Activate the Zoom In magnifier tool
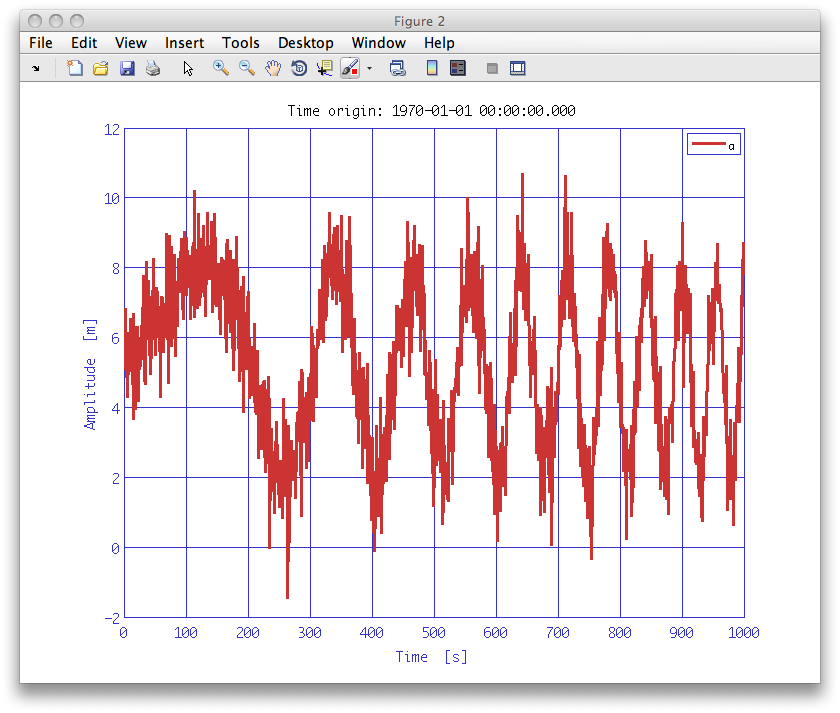This screenshot has height=713, width=840. [x=221, y=68]
